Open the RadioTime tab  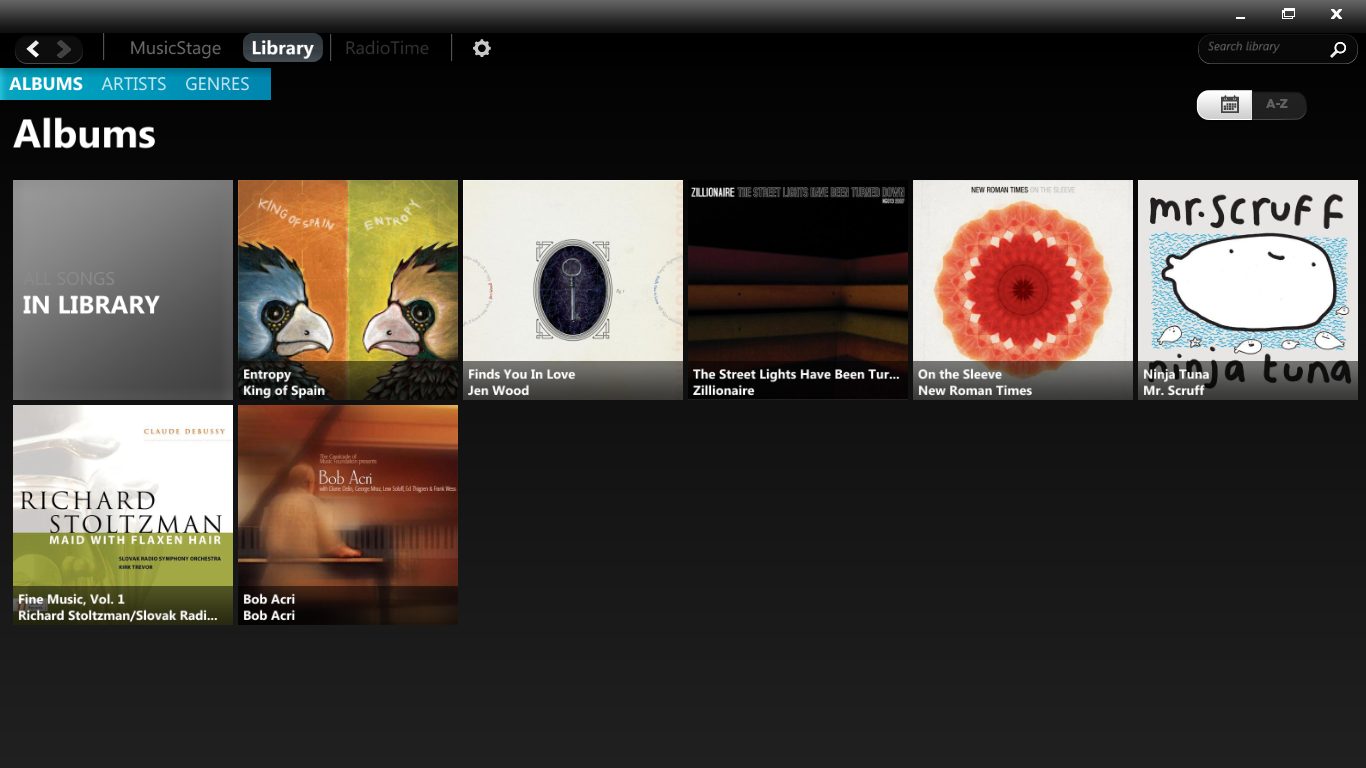(386, 48)
